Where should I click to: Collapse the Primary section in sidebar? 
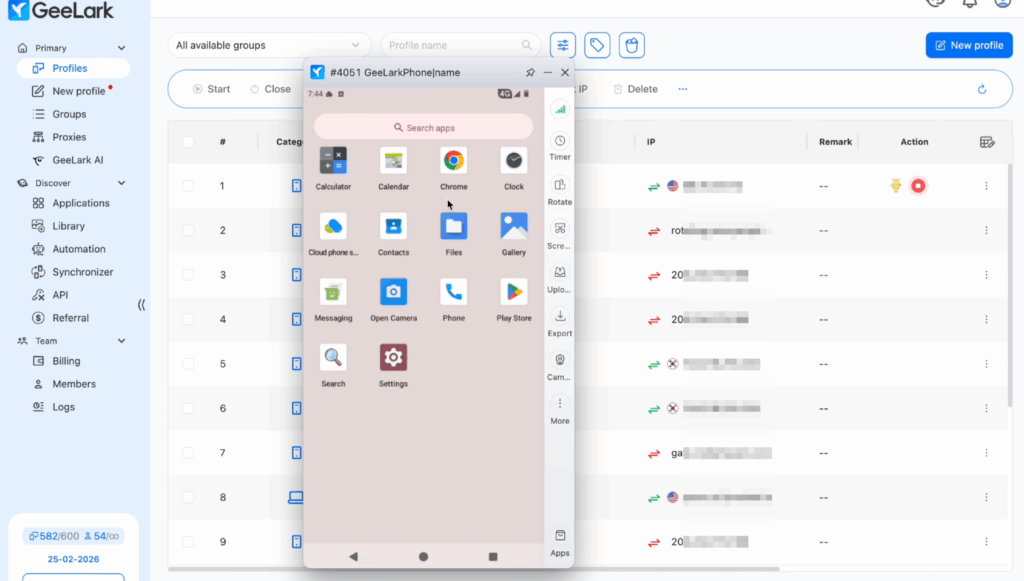122,48
